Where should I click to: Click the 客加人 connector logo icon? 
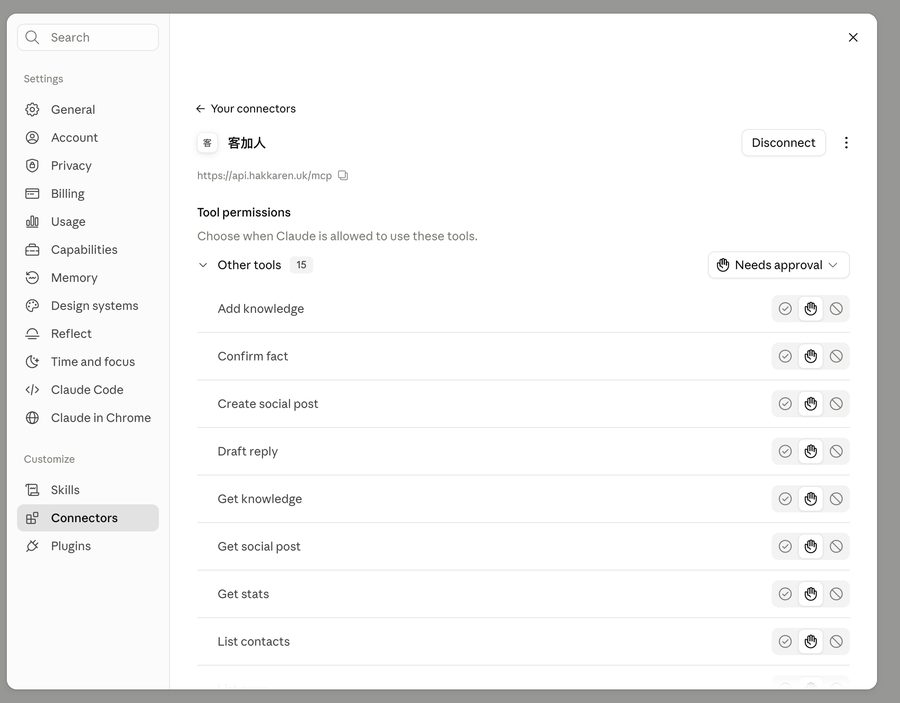coord(207,143)
